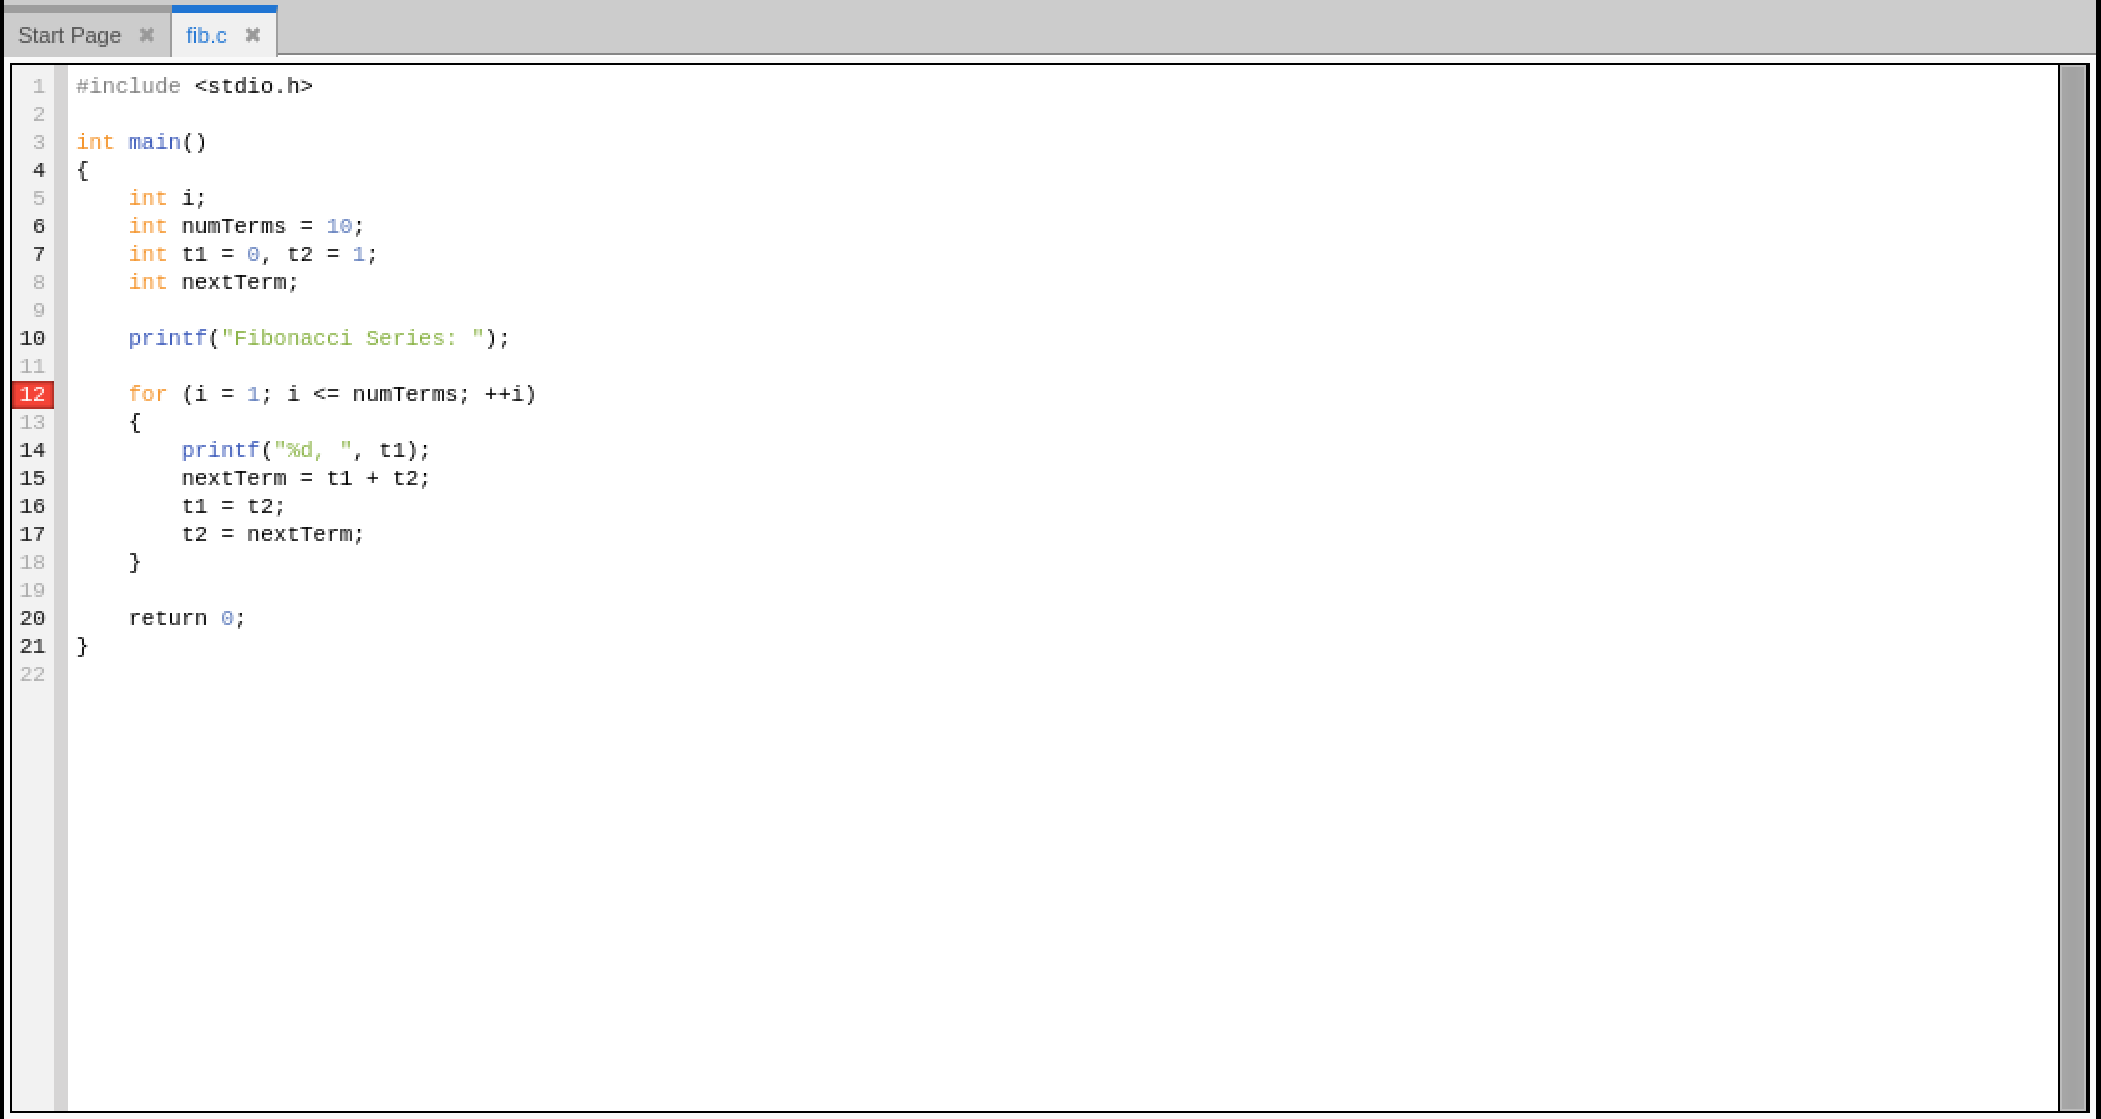Viewport: 2101px width, 1119px height.
Task: Click the line number 1 gutter area
Action: tap(38, 86)
